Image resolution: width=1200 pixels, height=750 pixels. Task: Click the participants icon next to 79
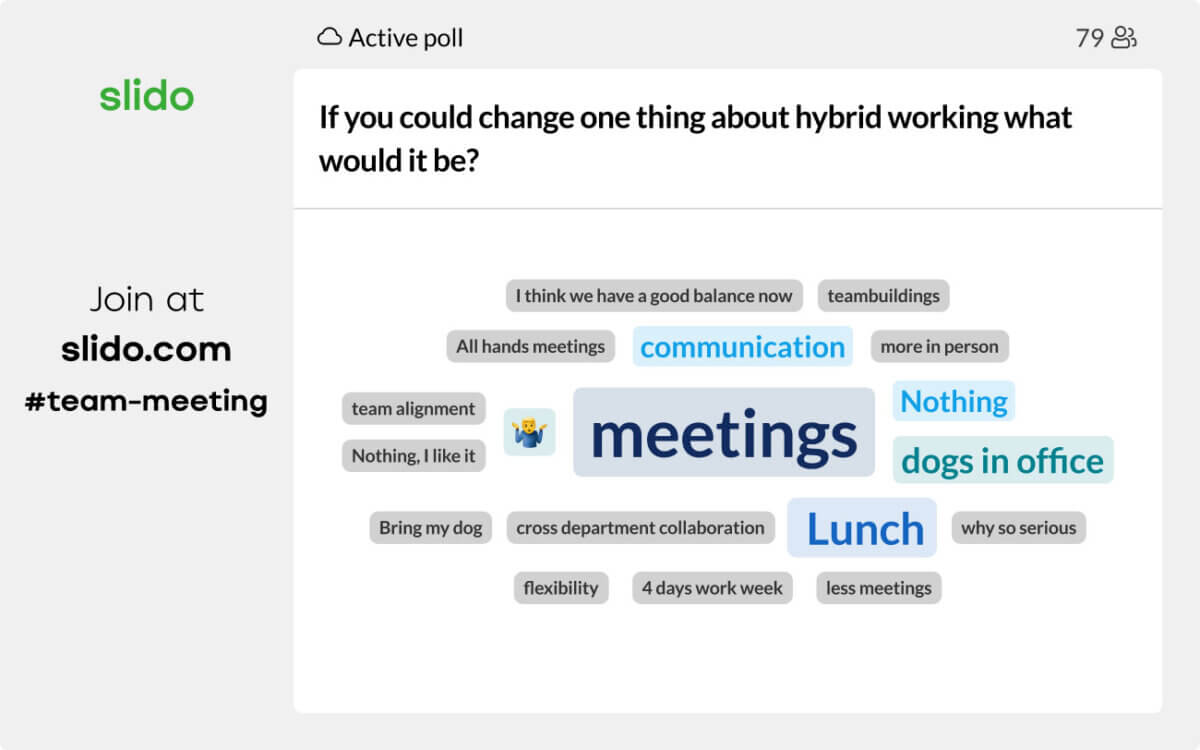[1125, 38]
